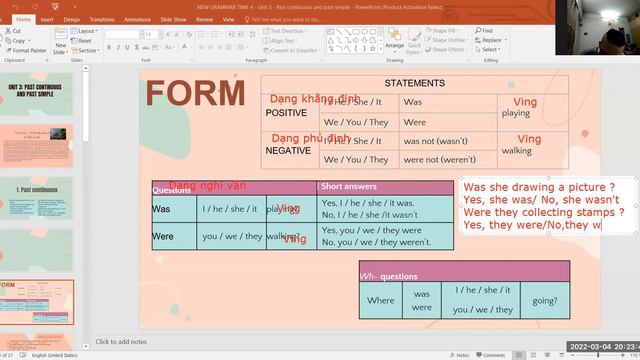Toggle text Shadow formatting

point(136,48)
